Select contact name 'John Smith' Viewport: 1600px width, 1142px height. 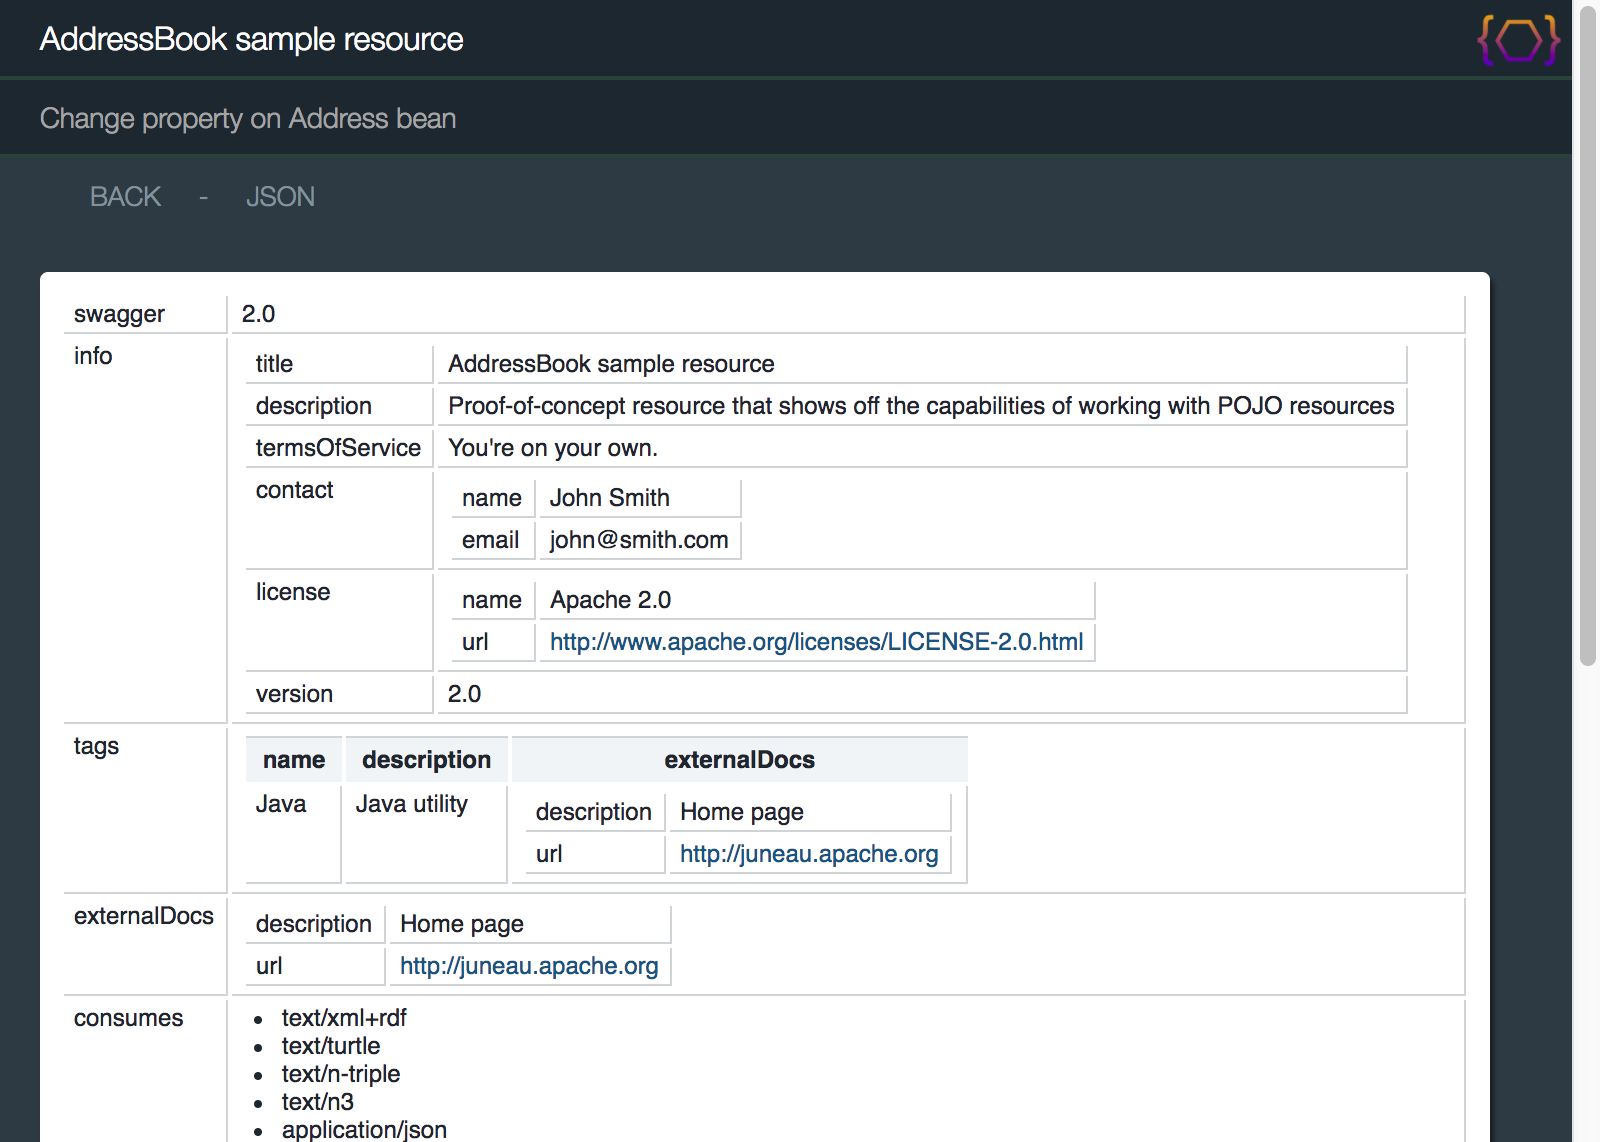(x=610, y=498)
